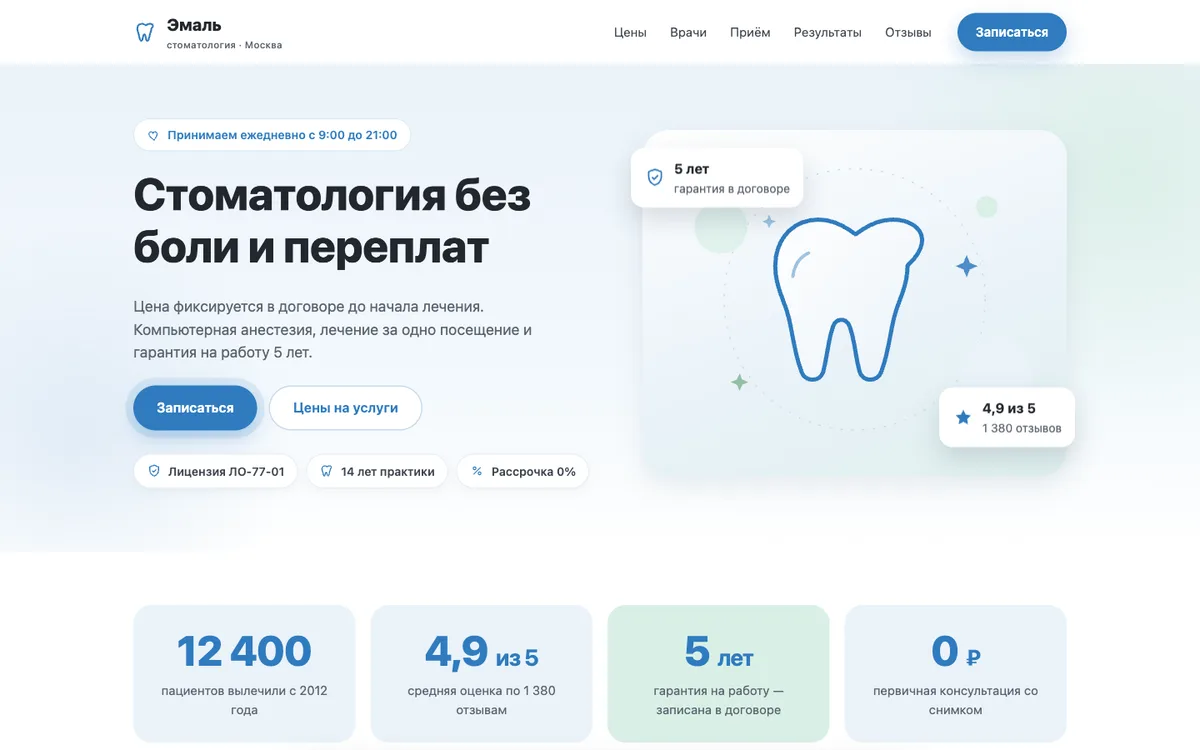Viewport: 1200px width, 750px height.
Task: Click the 14 лет практики label
Action: 388,471
